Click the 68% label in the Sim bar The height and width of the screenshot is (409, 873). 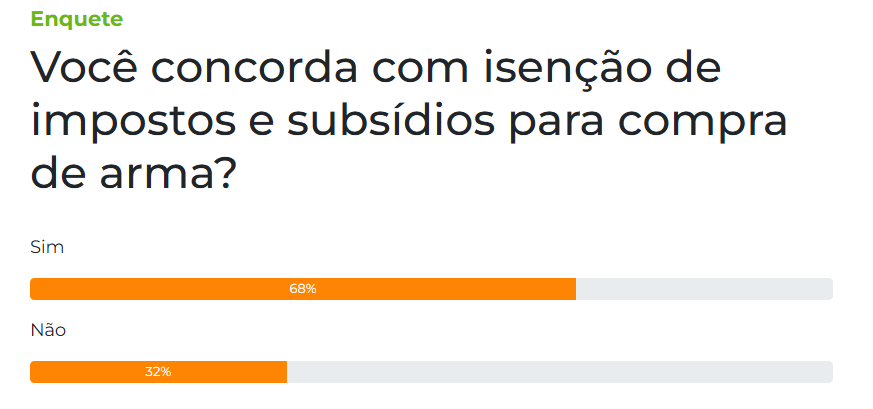click(x=303, y=289)
